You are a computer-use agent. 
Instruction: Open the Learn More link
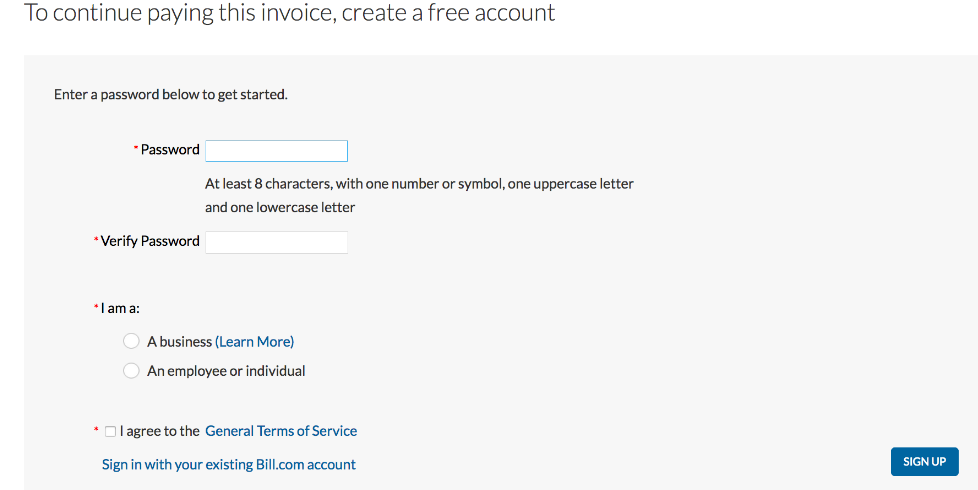[254, 342]
